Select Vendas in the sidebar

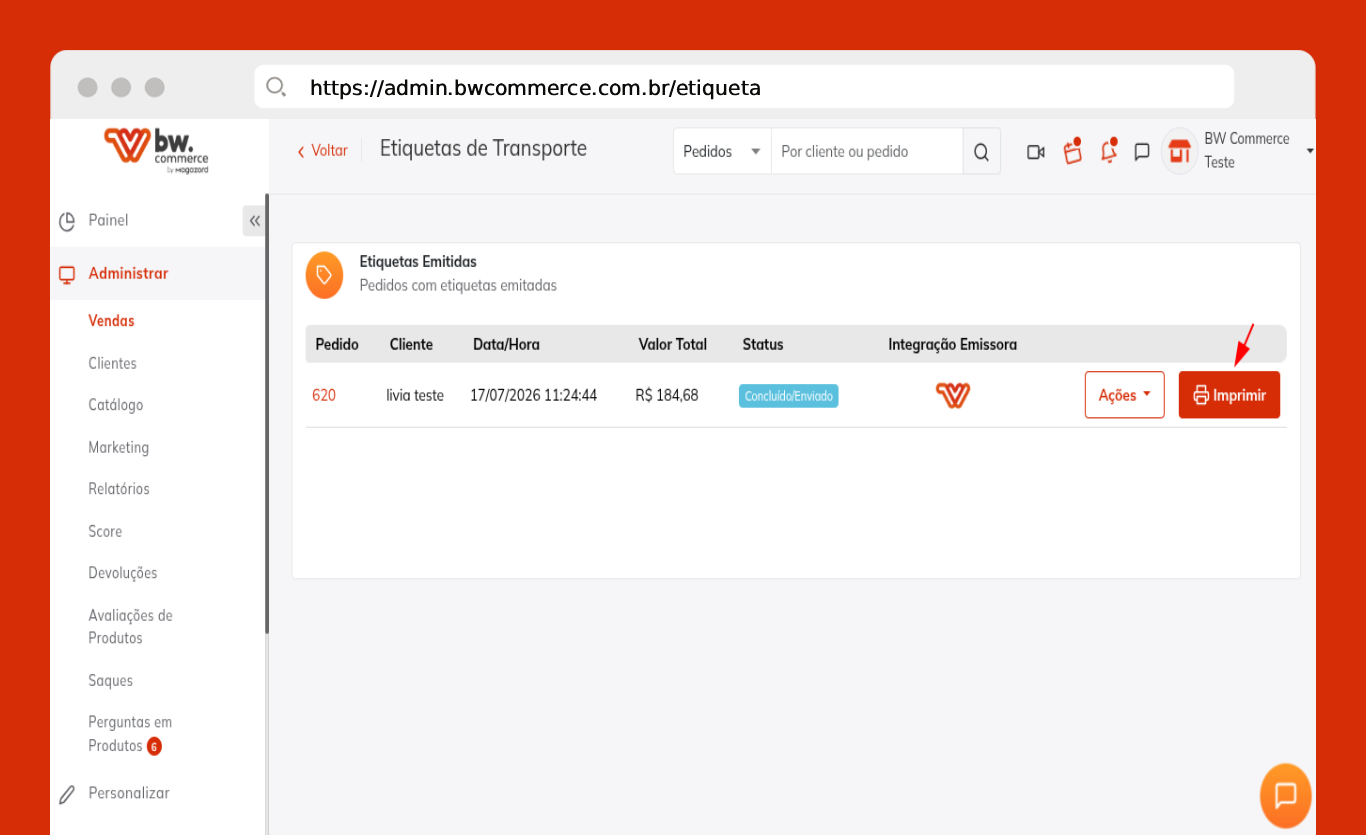pyautogui.click(x=111, y=321)
